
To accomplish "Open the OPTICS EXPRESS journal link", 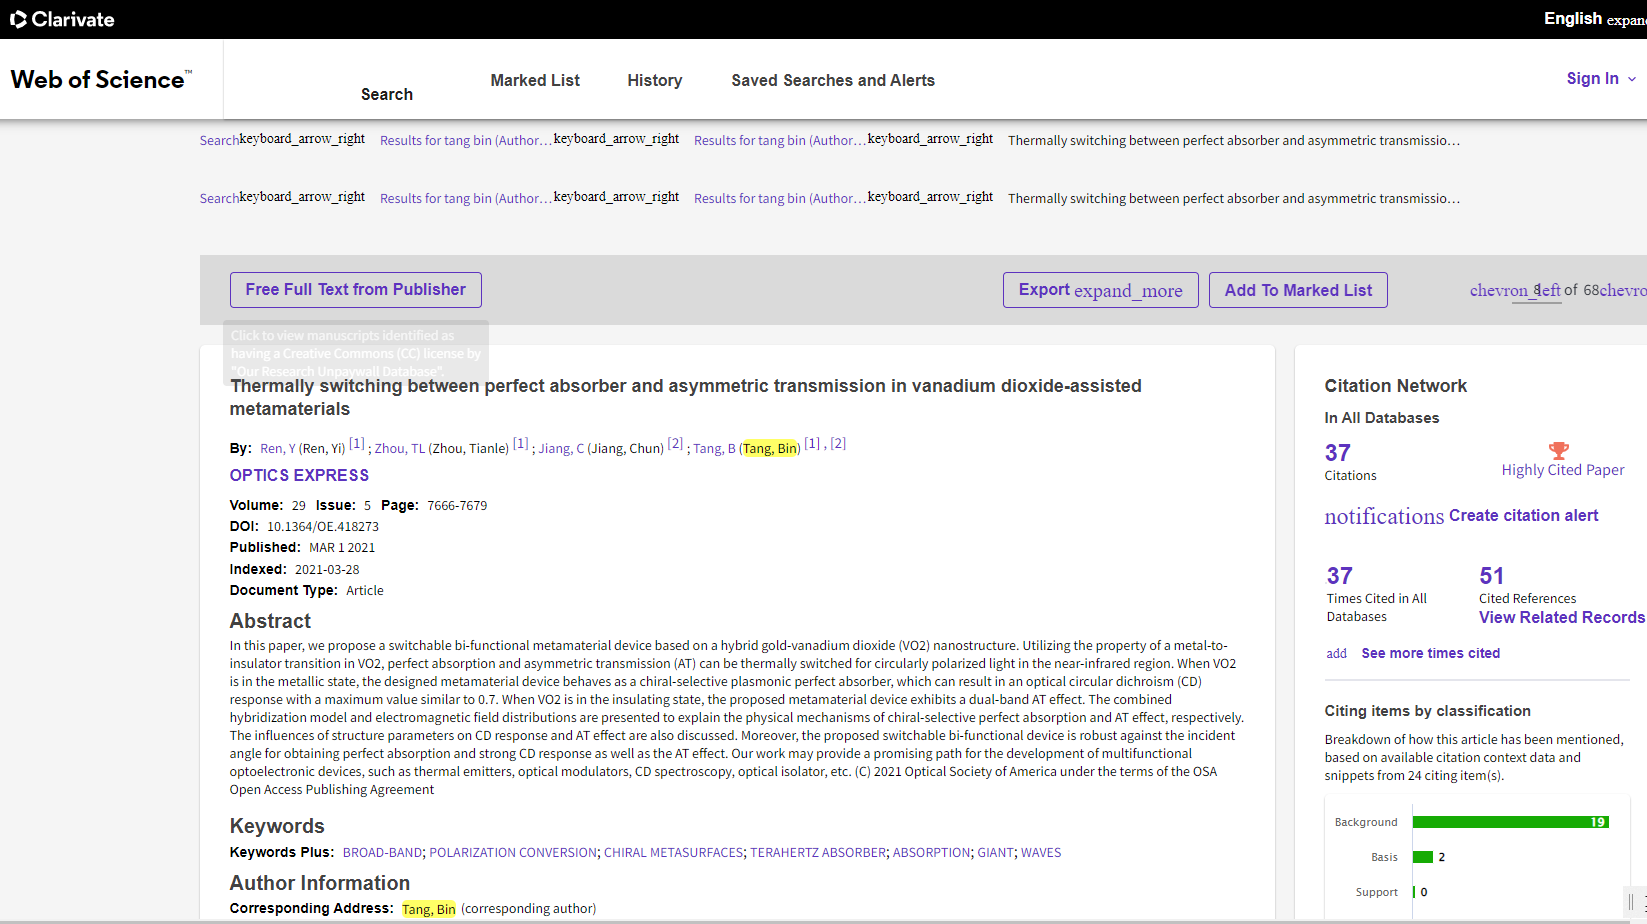I will (299, 476).
